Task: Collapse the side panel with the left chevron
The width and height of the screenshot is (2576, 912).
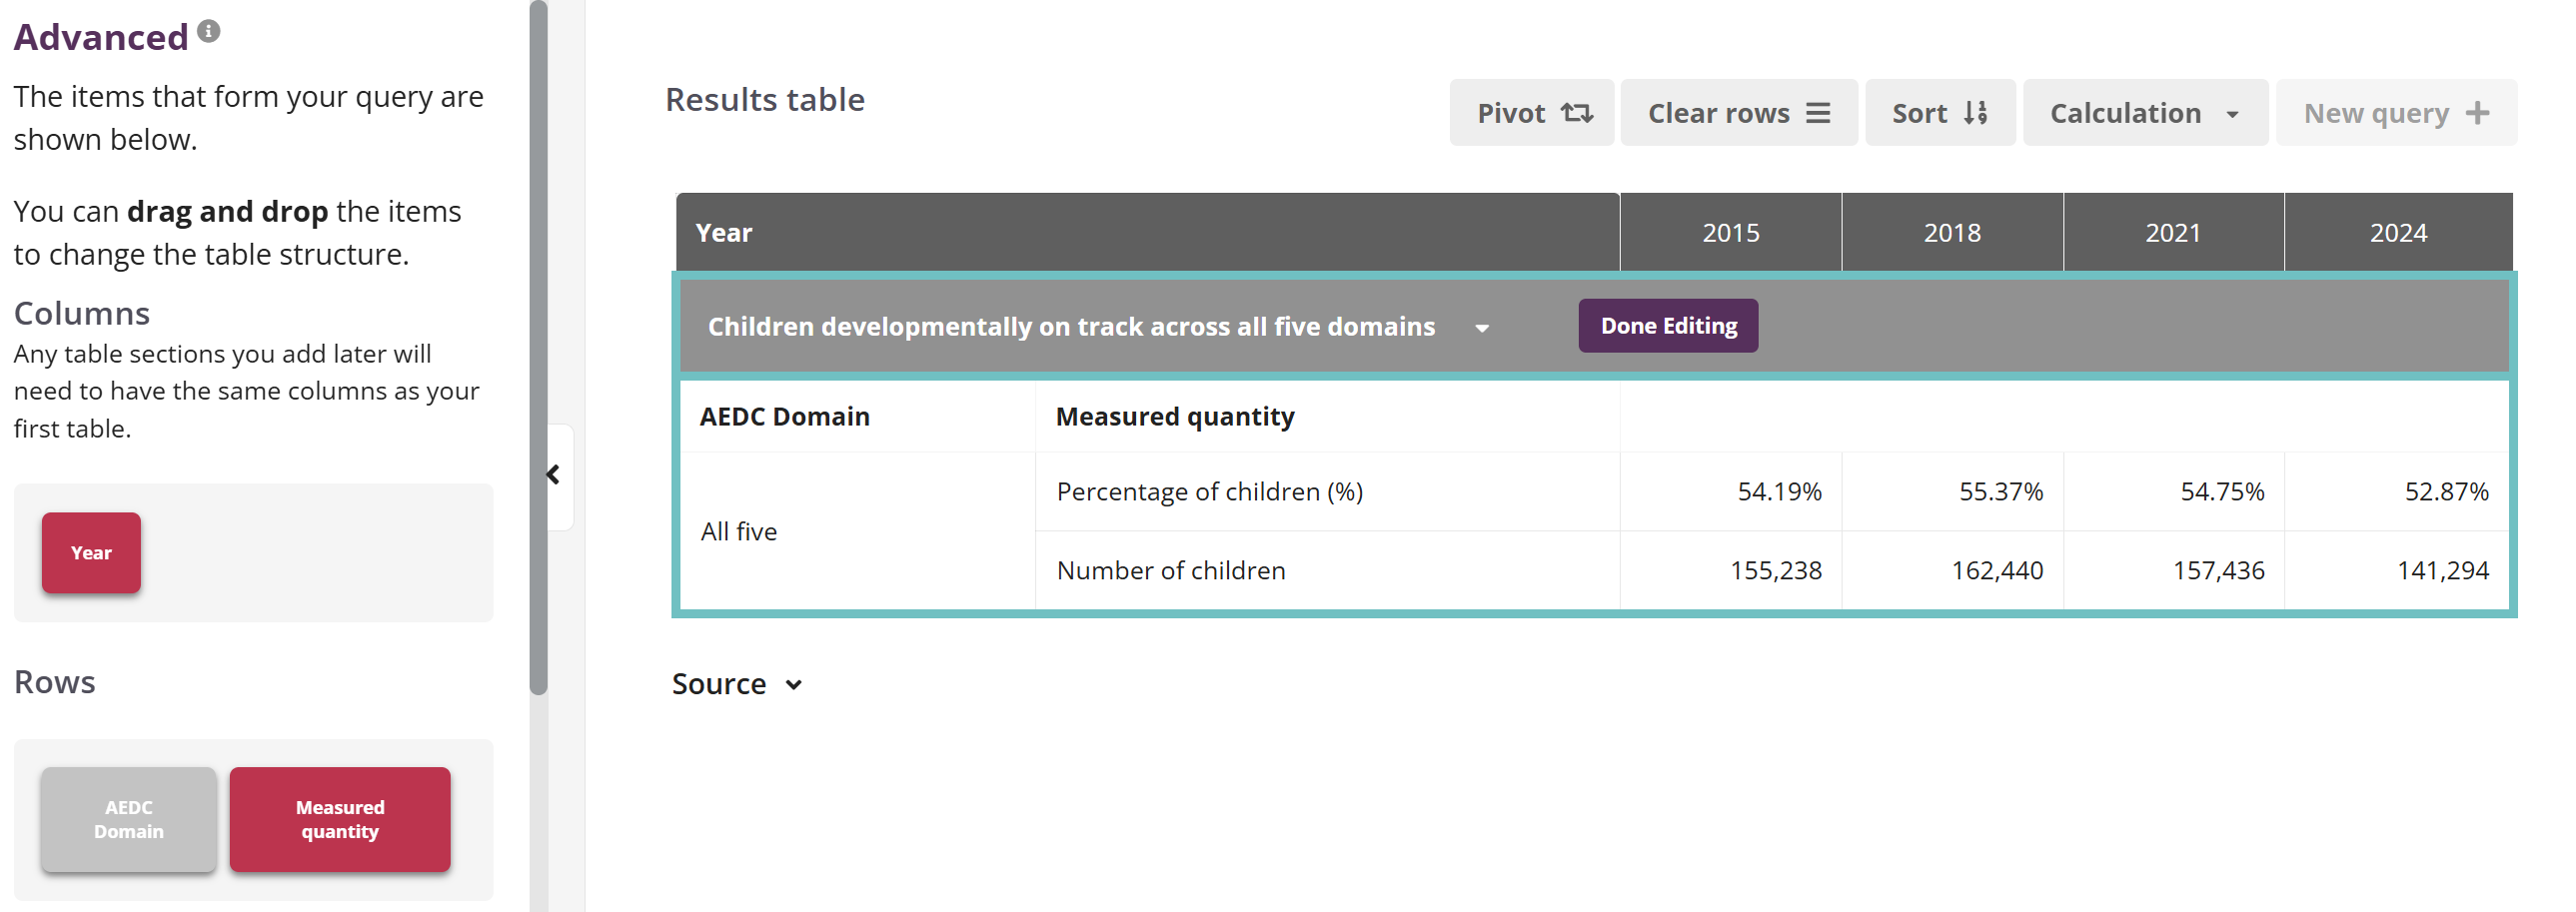Action: 553,475
